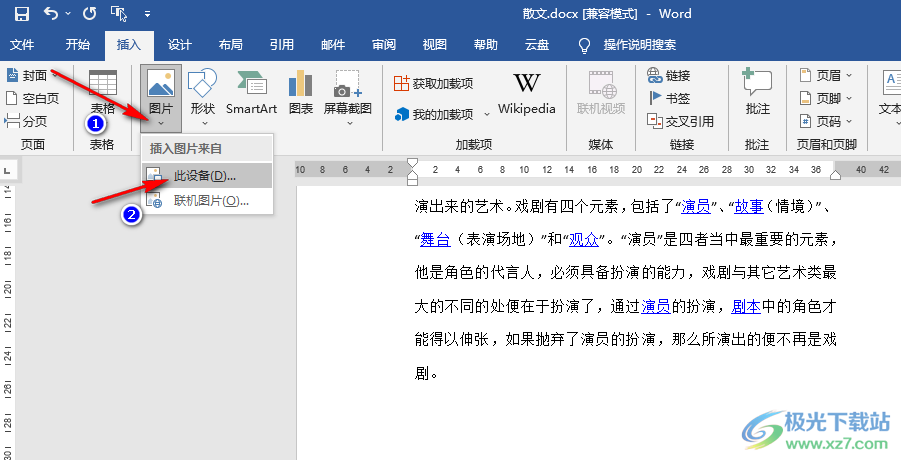This screenshot has width=901, height=460.
Task: Insert a 图表 chart
Action: point(301,93)
